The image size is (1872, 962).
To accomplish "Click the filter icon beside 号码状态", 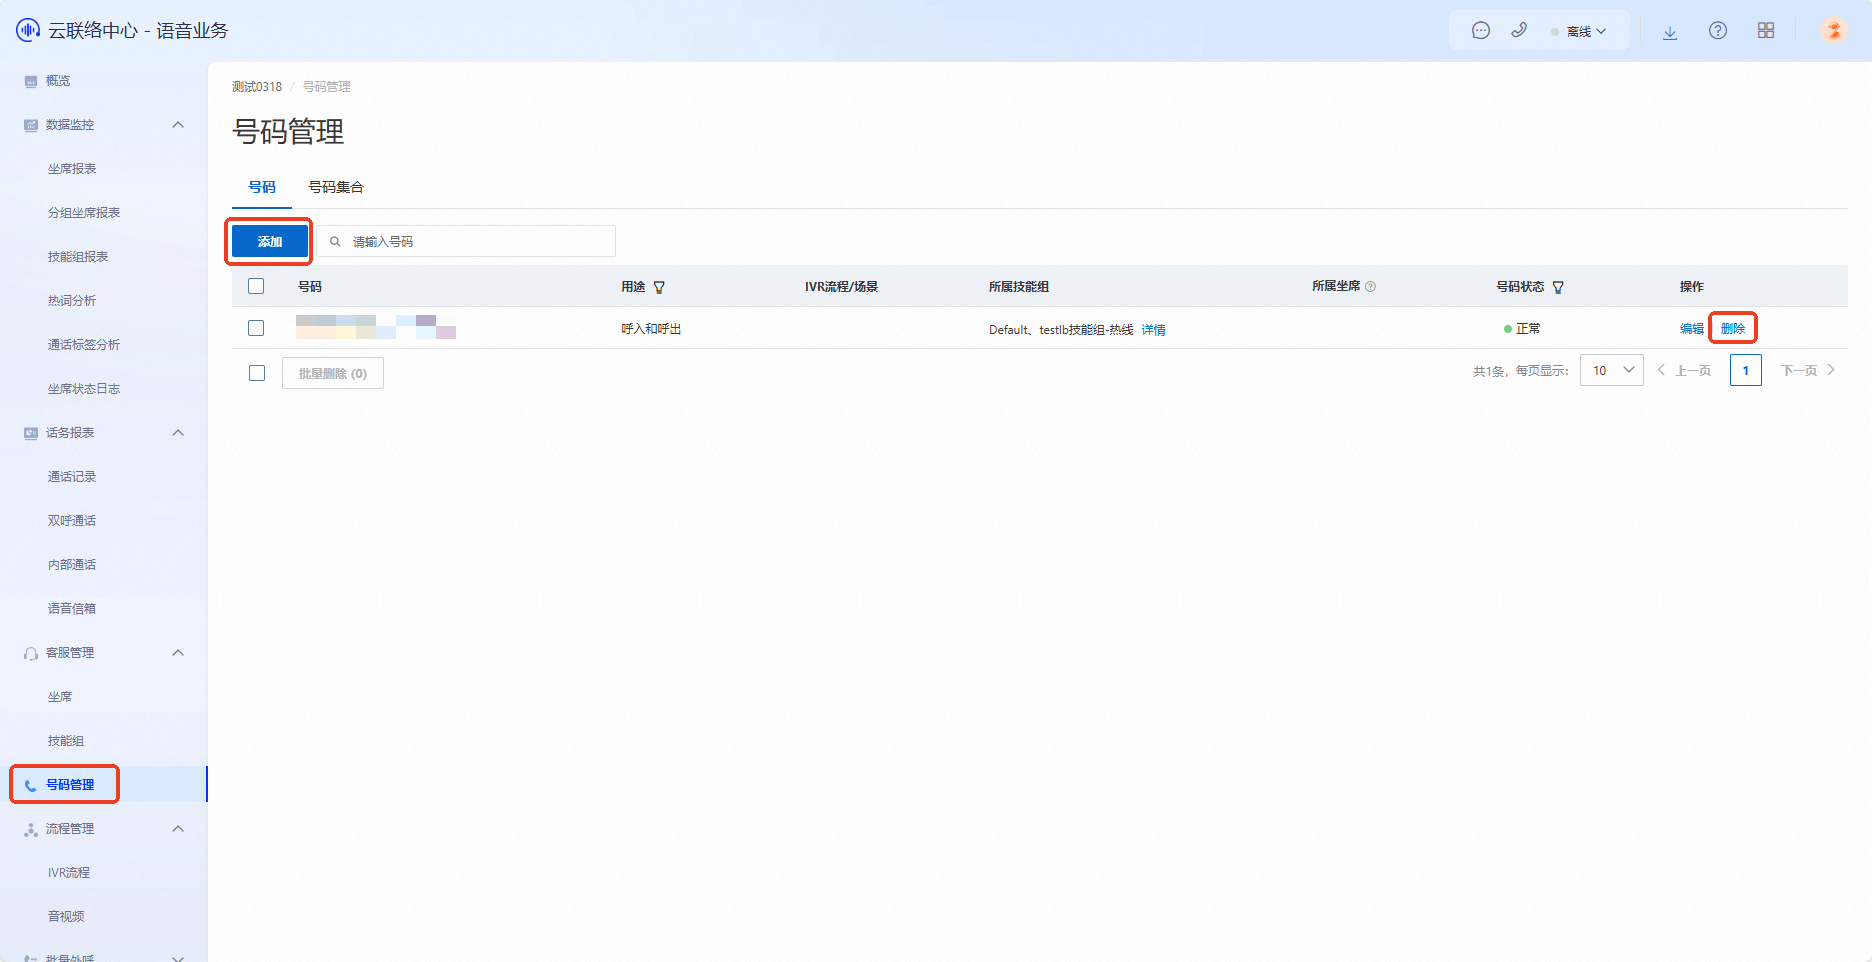I will [x=1558, y=287].
